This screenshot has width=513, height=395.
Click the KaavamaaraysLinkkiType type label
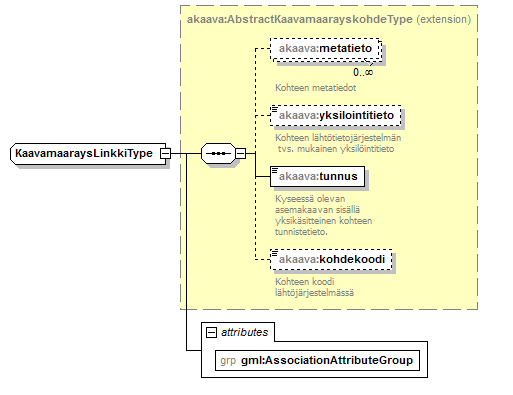coord(84,153)
